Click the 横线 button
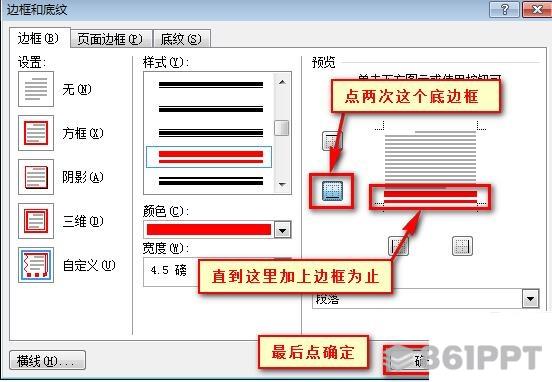The width and height of the screenshot is (552, 382). pos(47,360)
